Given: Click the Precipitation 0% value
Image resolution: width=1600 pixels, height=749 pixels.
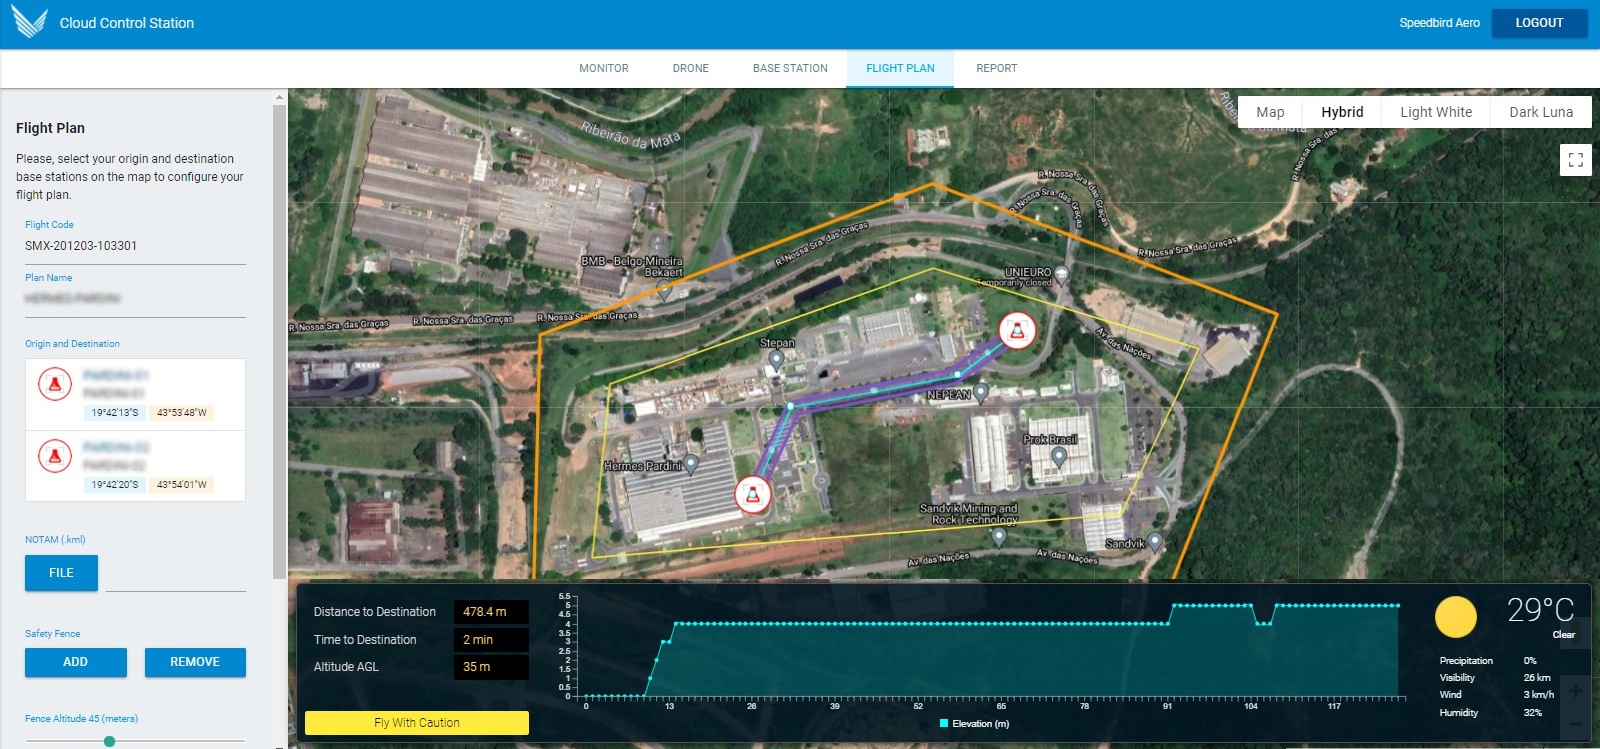Looking at the screenshot, I should (x=1530, y=661).
